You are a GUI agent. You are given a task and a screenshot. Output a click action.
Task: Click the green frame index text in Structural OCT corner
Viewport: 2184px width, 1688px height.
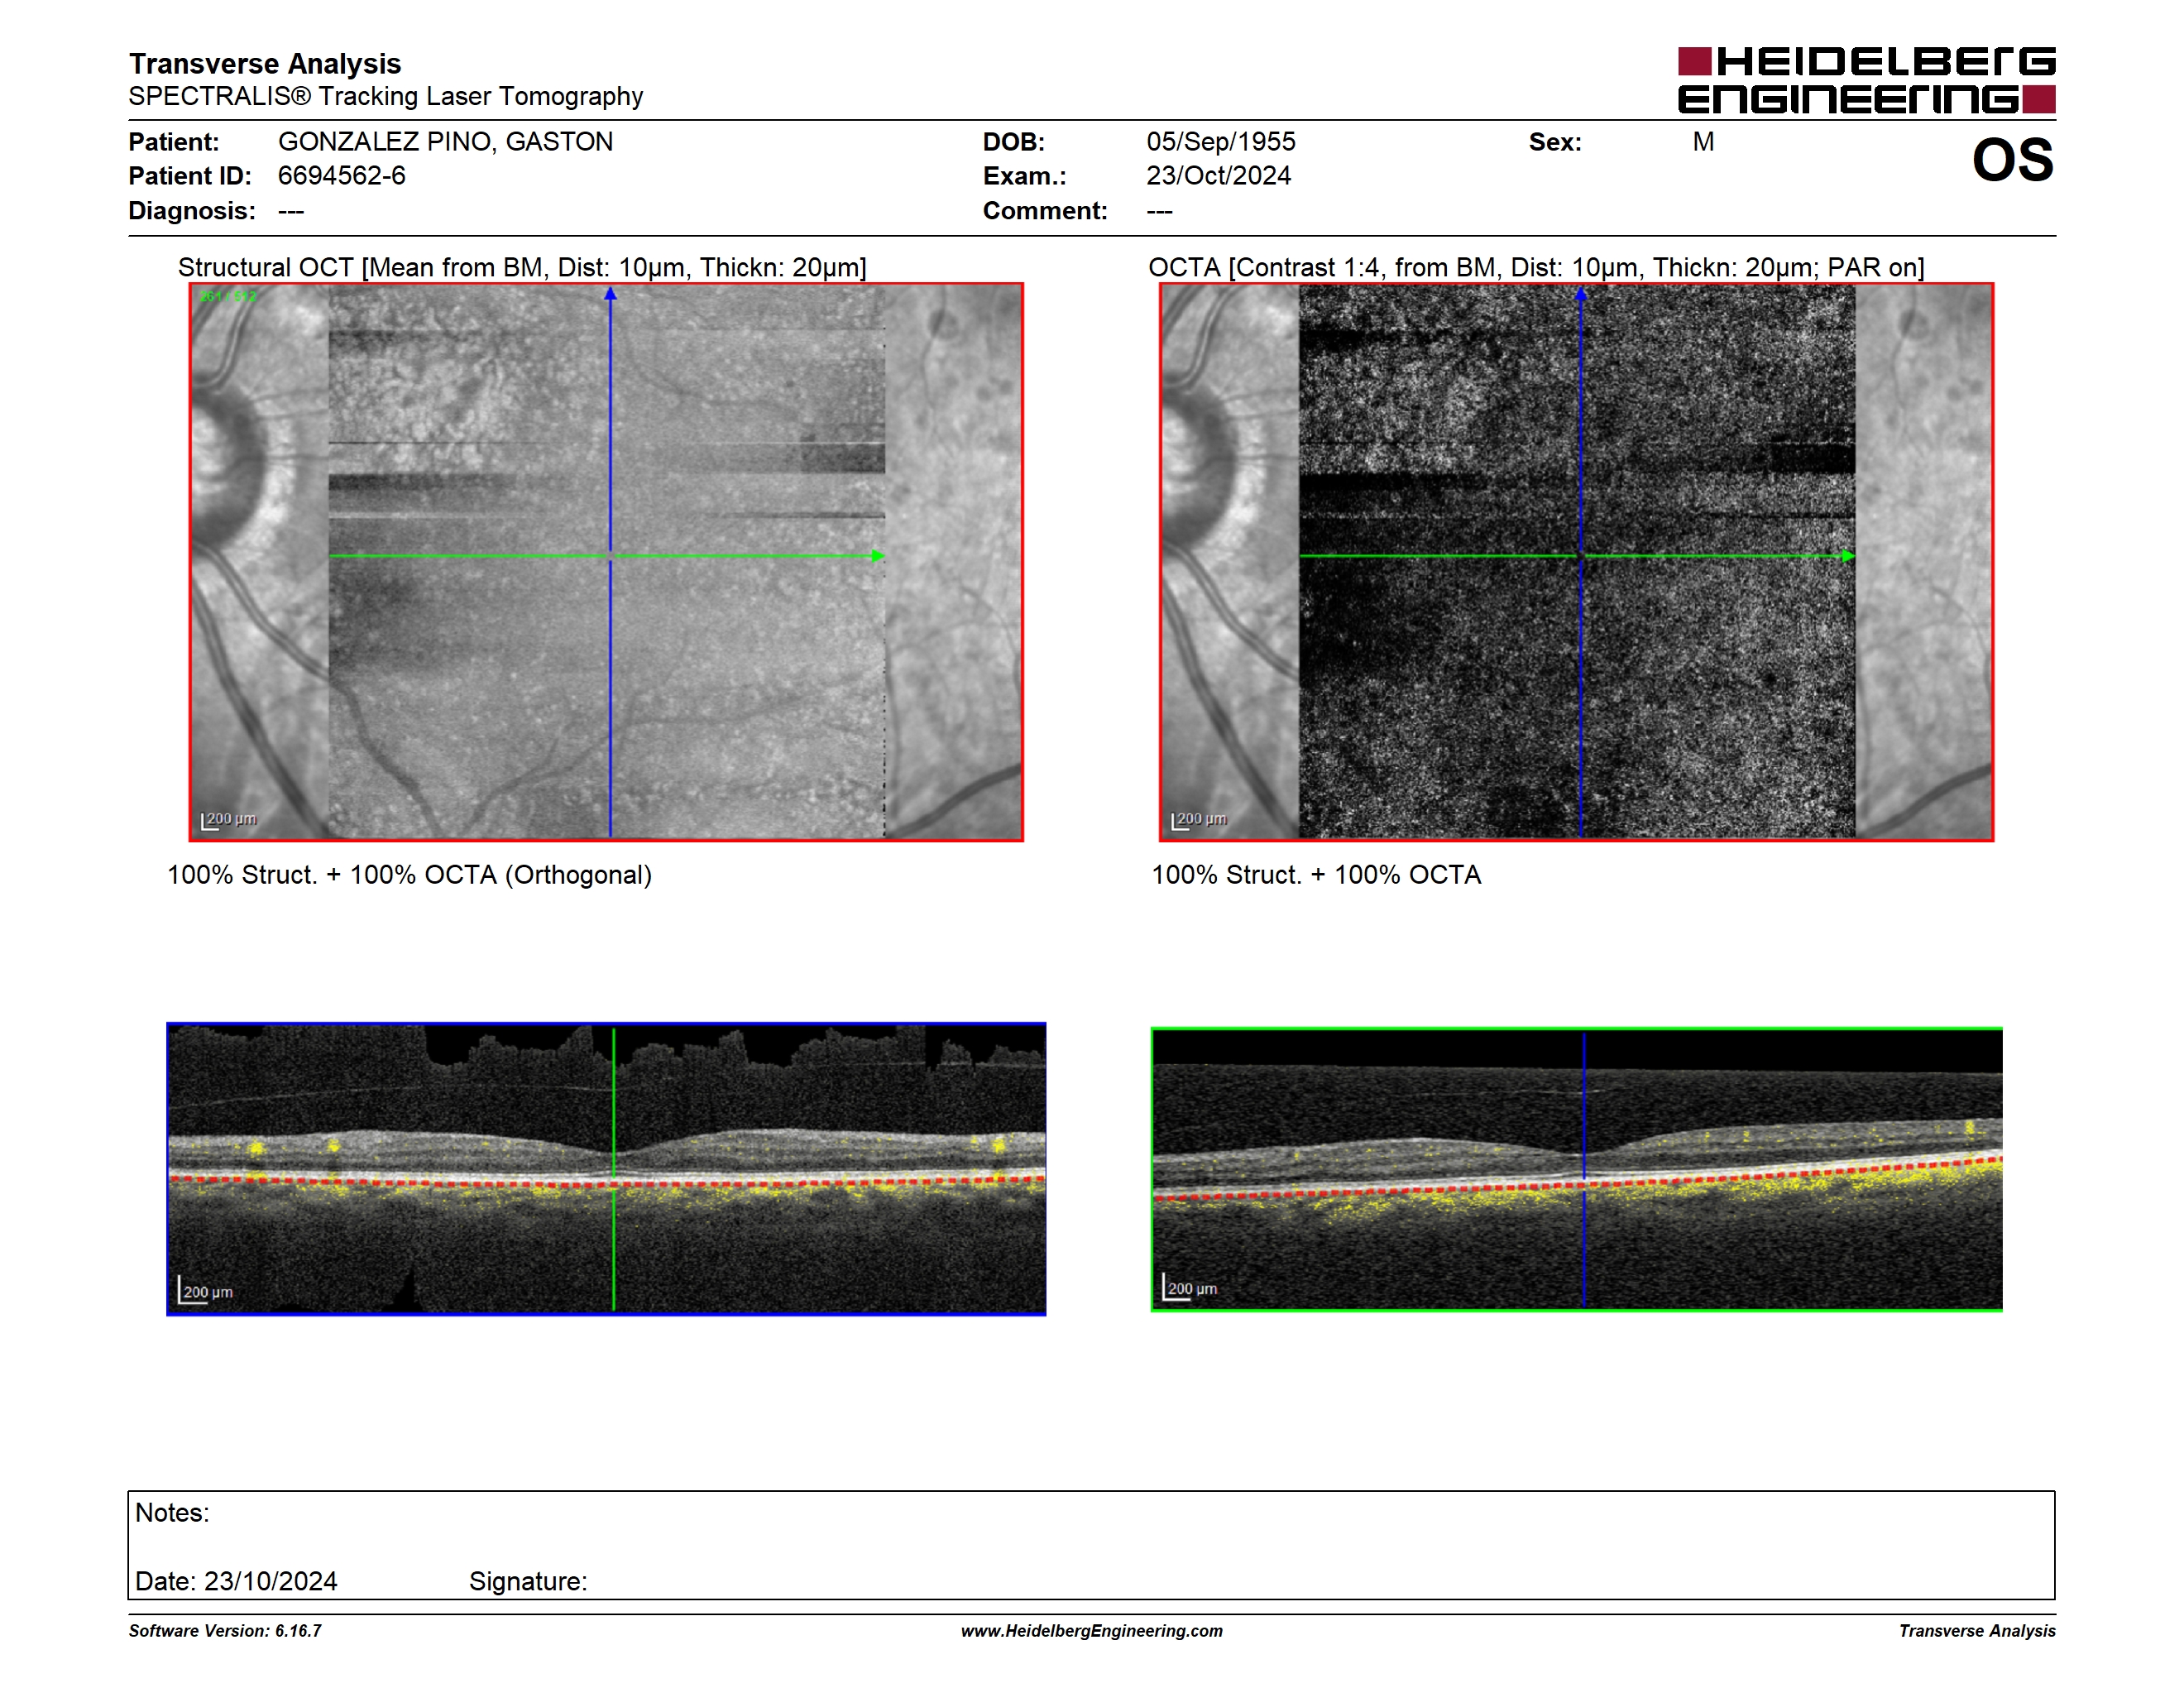click(x=228, y=296)
